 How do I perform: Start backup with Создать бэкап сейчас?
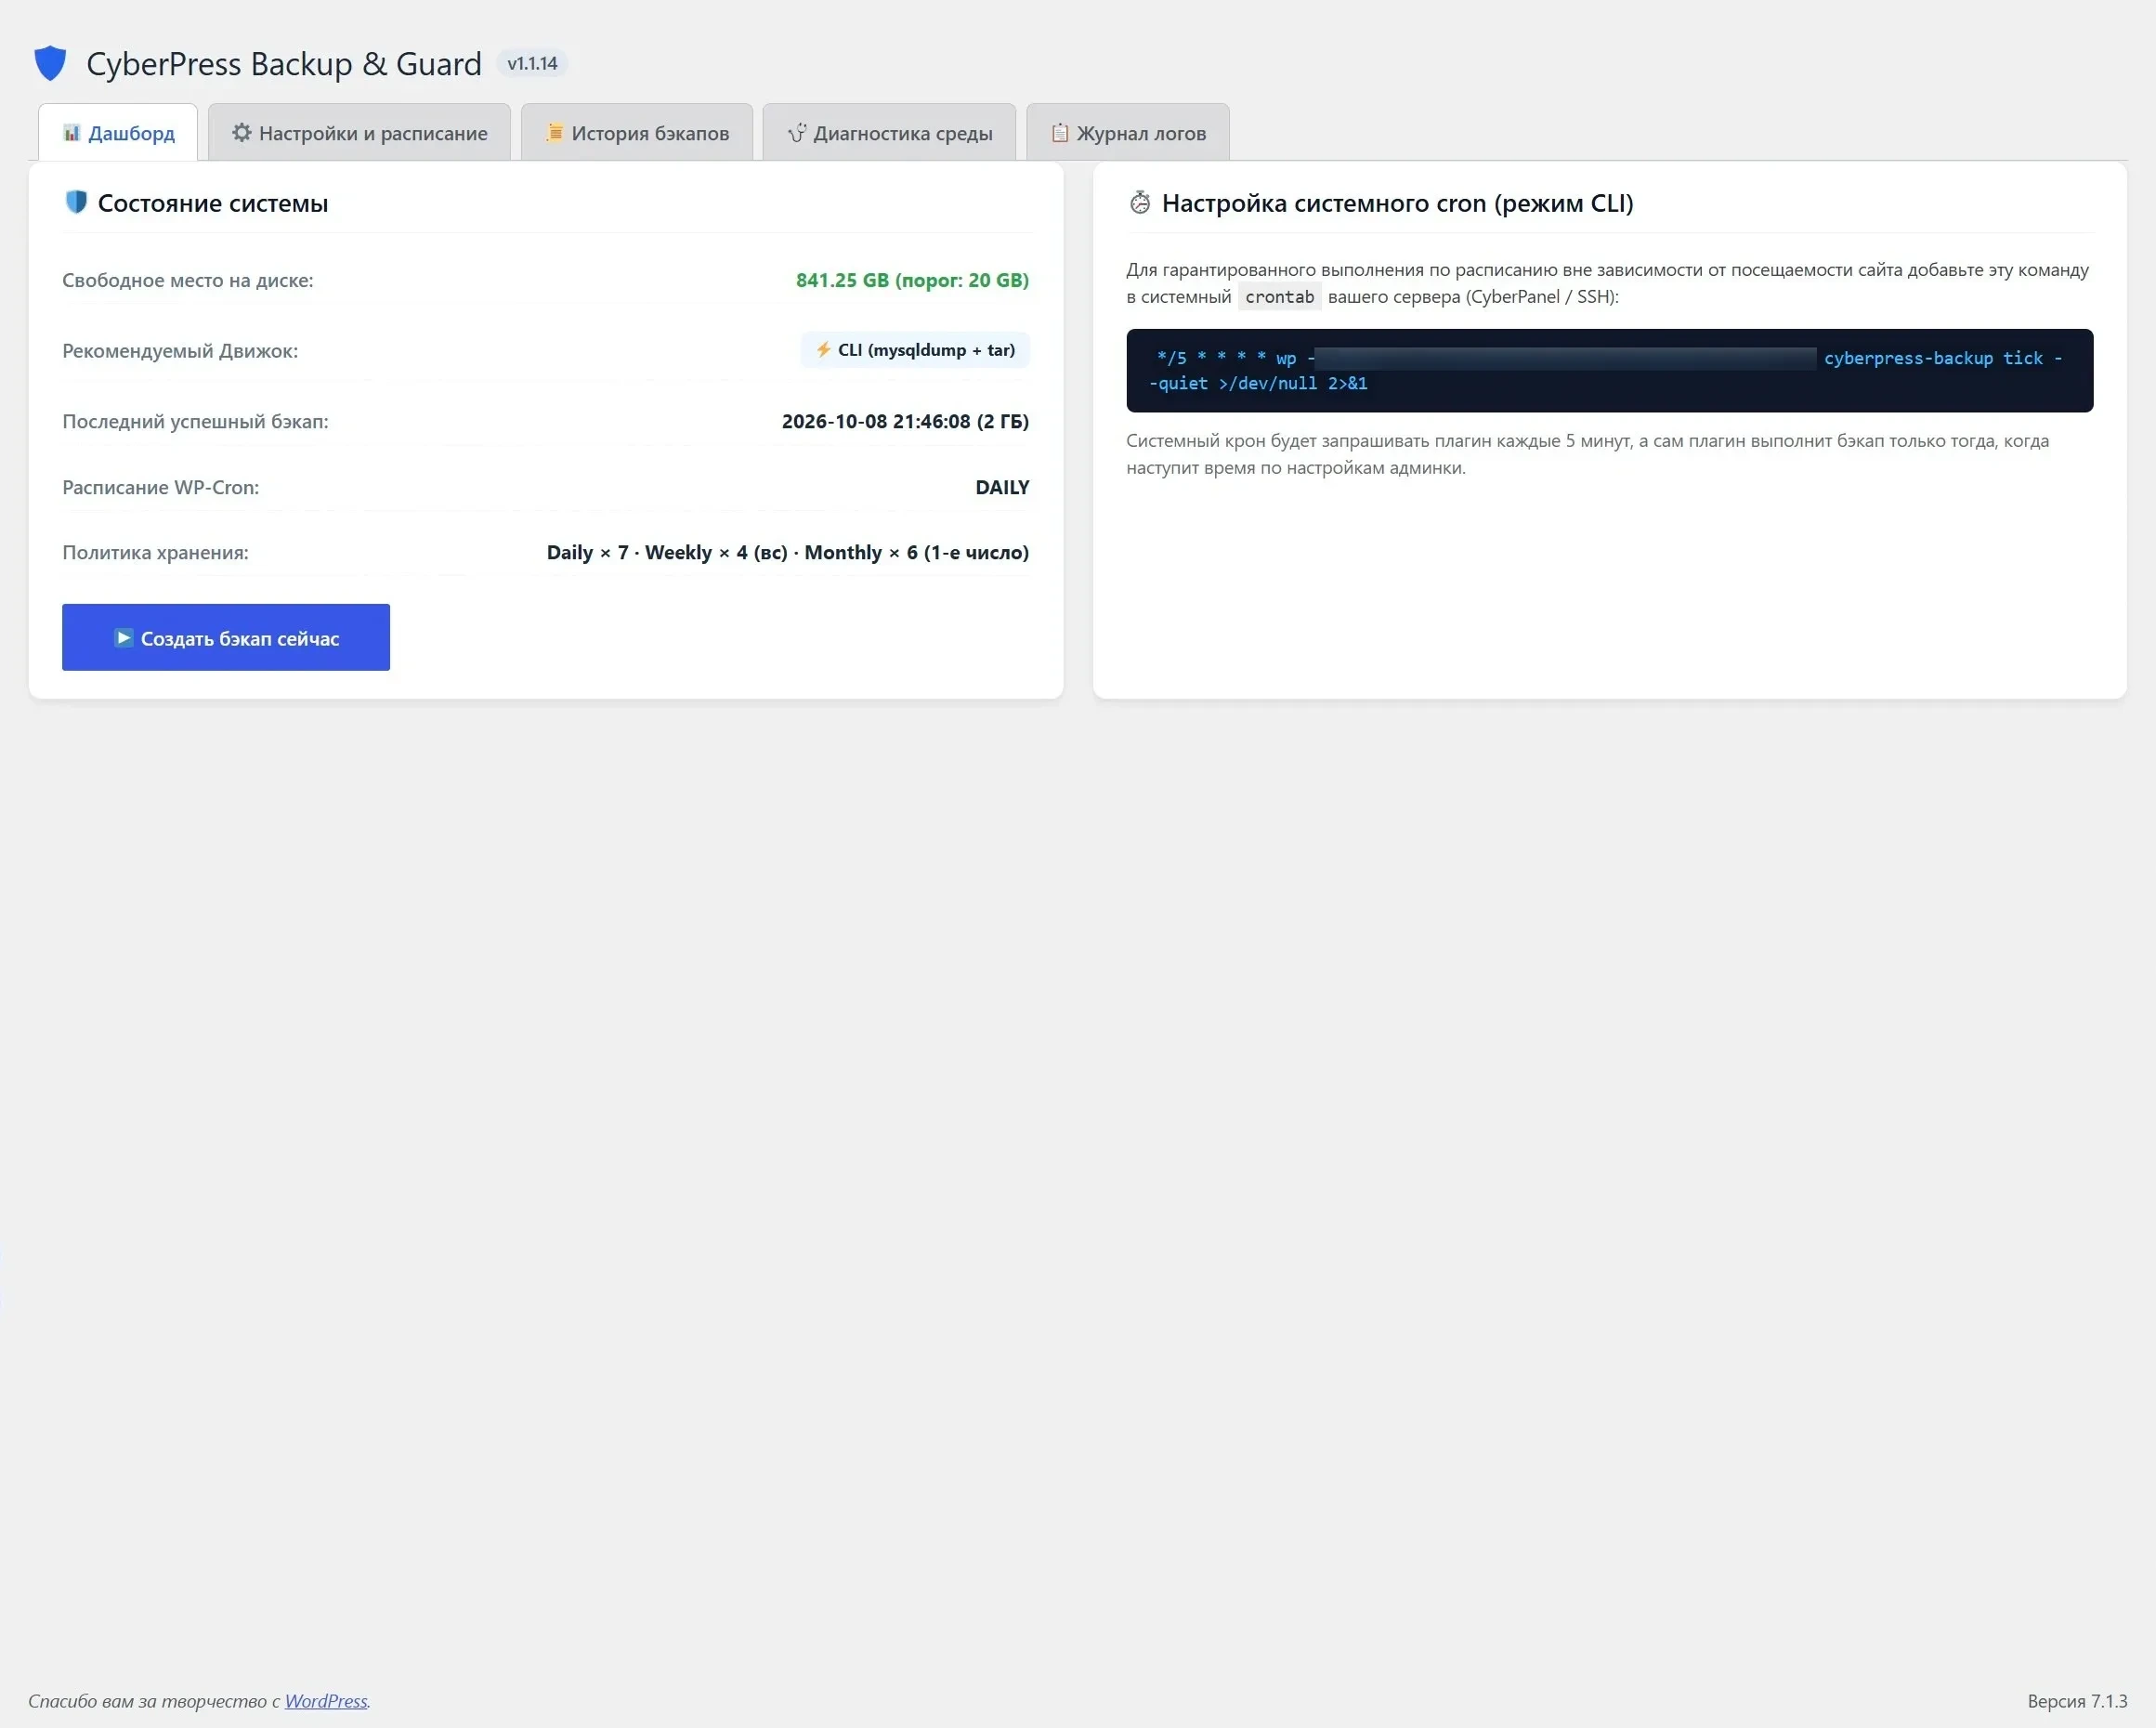tap(226, 637)
